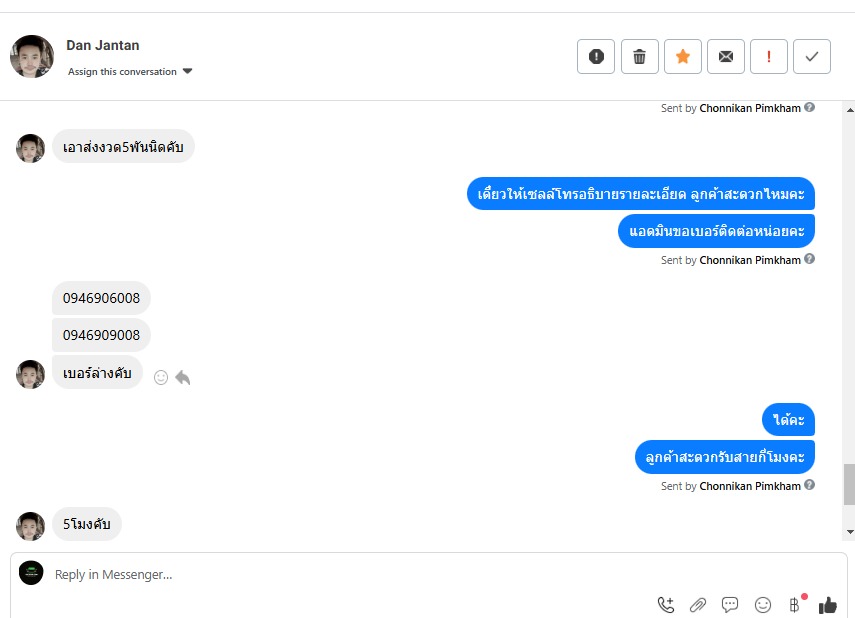Delete conversation using the trash icon
Viewport: 855px width, 618px height.
(640, 56)
